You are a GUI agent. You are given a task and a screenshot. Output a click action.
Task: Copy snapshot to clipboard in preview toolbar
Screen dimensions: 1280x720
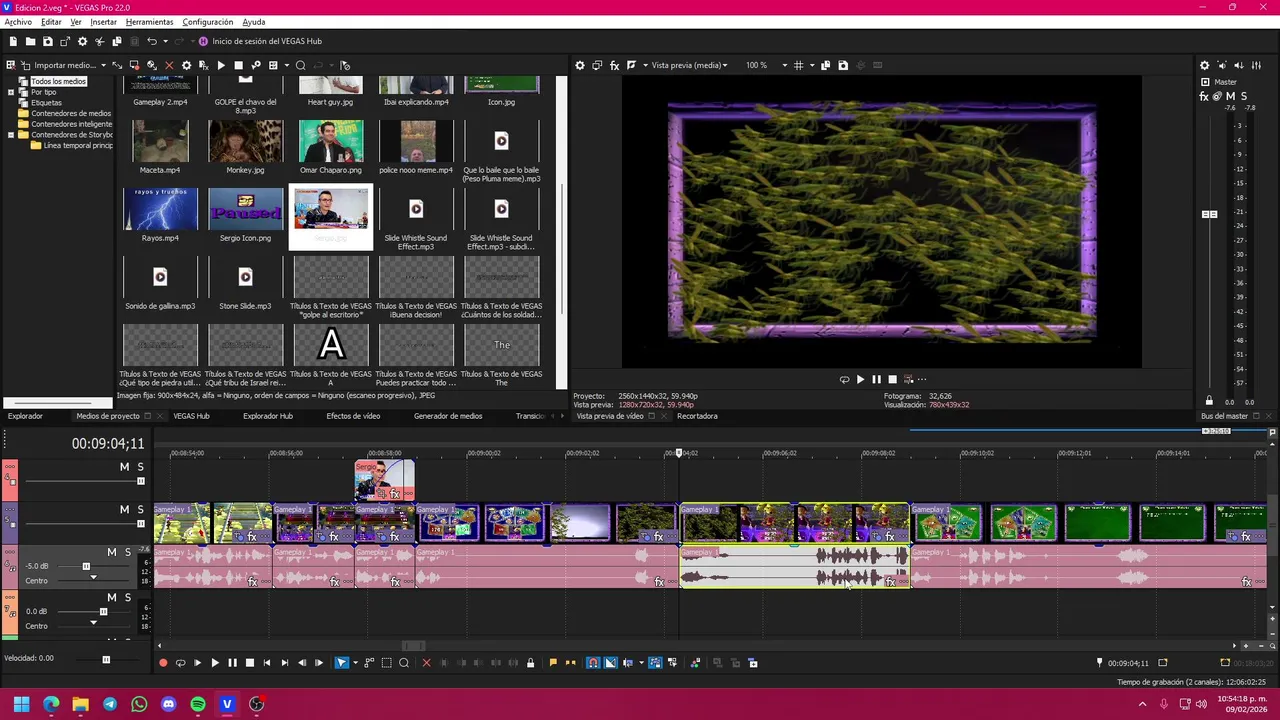(825, 65)
